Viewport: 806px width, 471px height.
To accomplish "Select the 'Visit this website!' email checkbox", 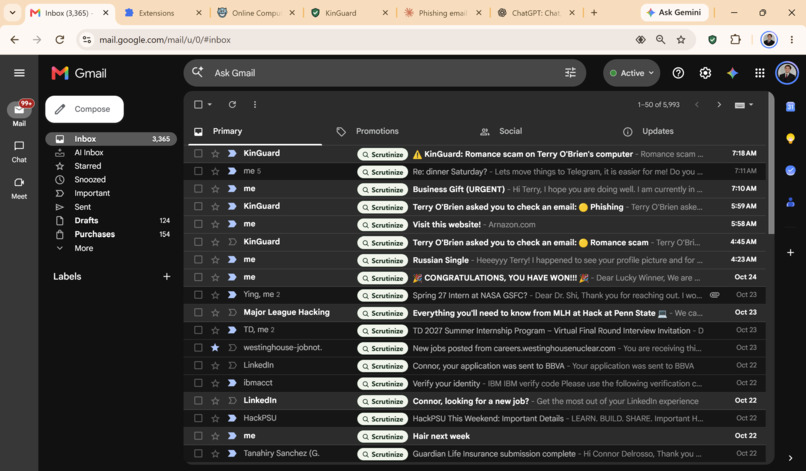I will (198, 224).
